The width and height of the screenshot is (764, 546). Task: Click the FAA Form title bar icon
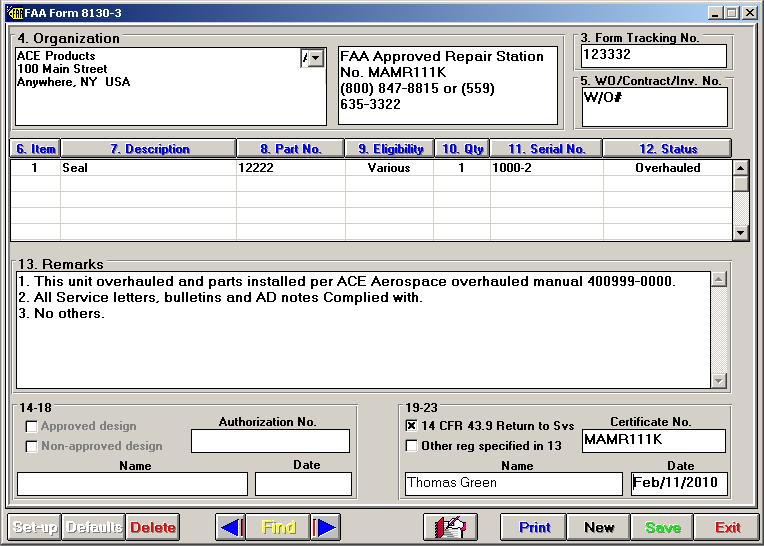coord(14,12)
